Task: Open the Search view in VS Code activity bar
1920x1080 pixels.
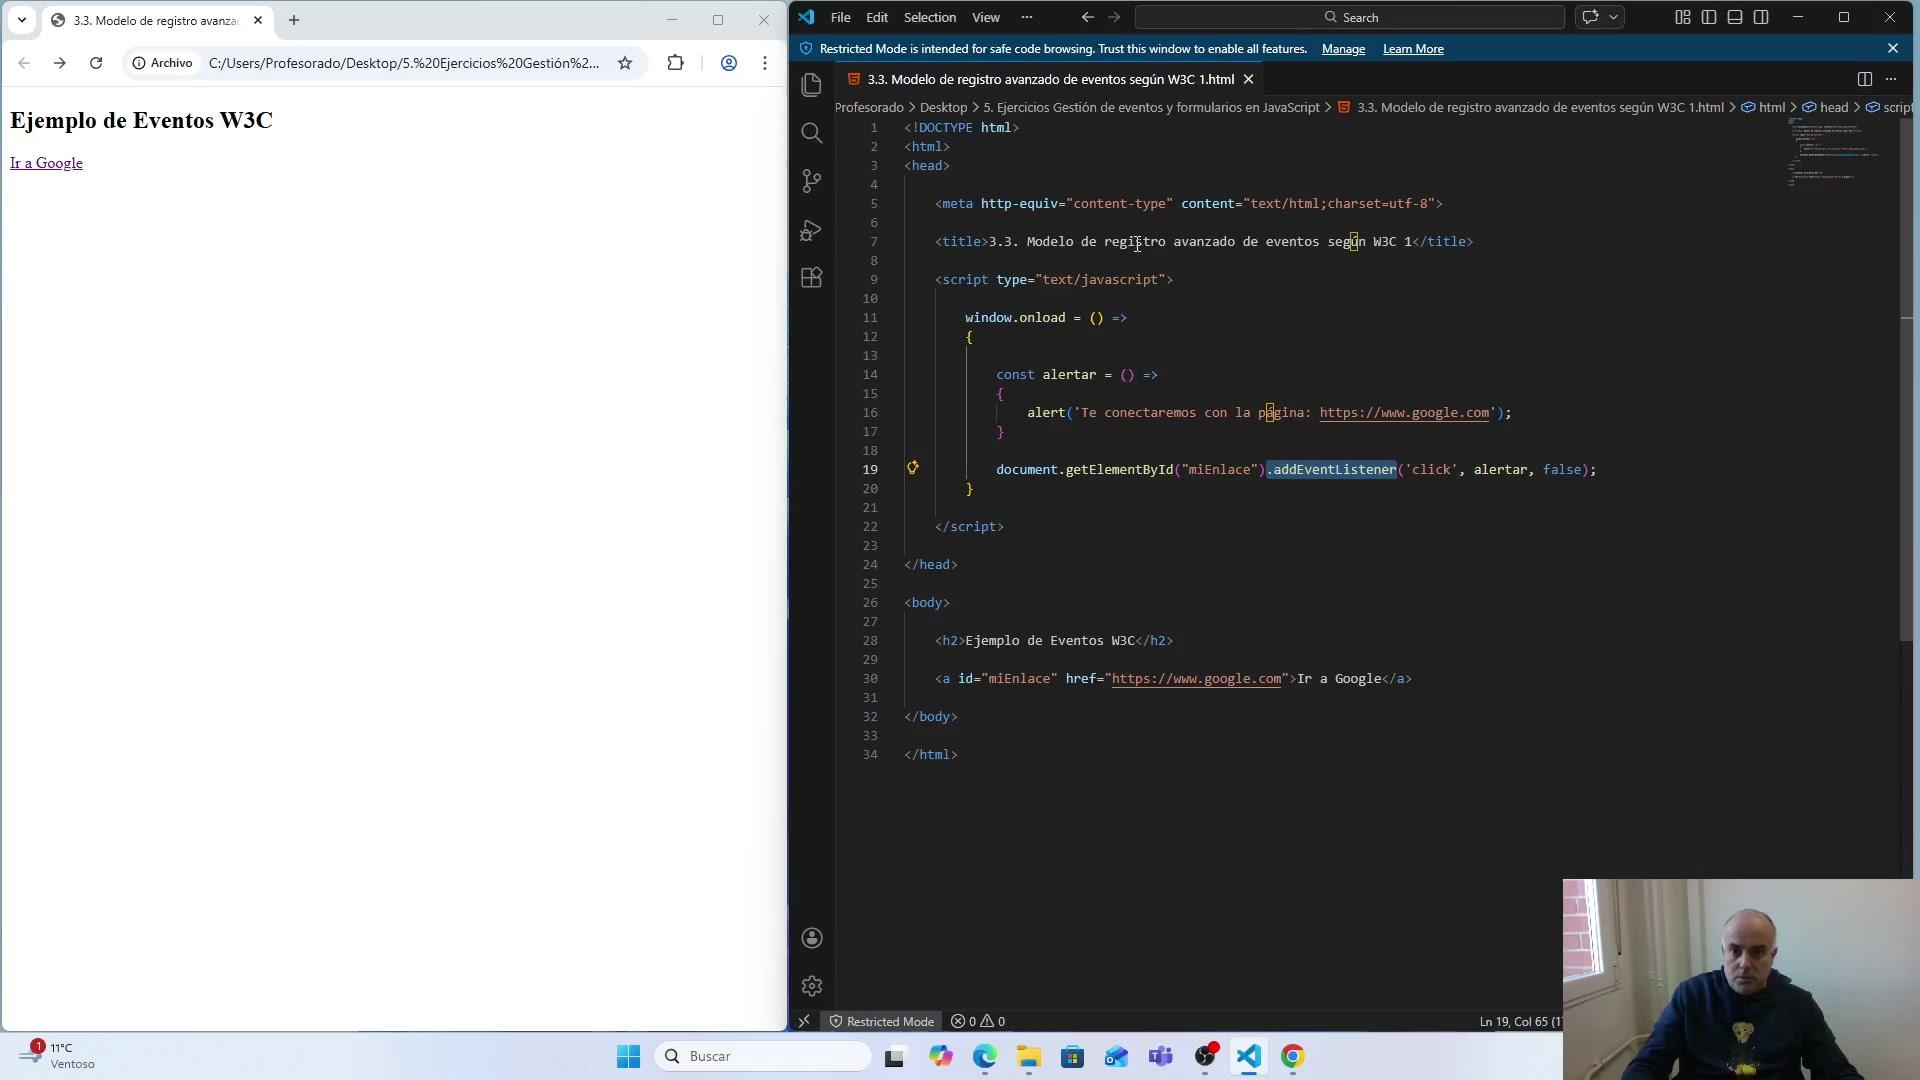Action: [812, 133]
